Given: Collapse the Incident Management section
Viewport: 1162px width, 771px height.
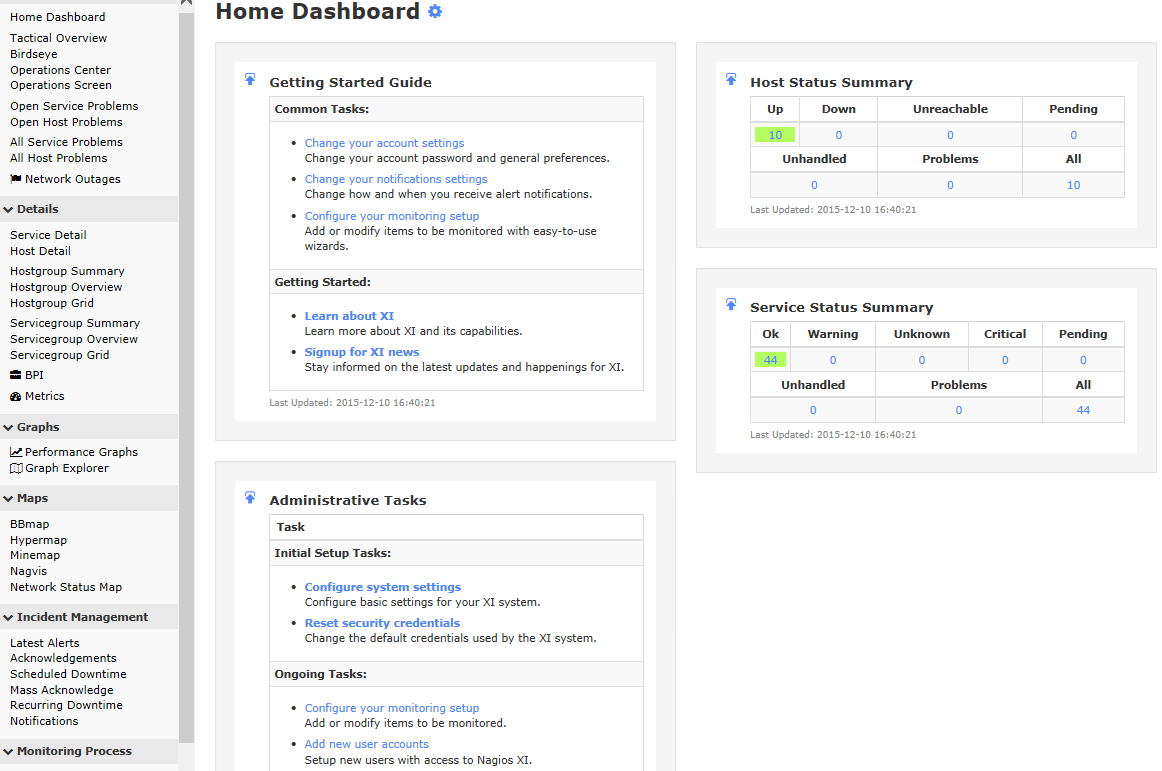Looking at the screenshot, I should (9, 617).
